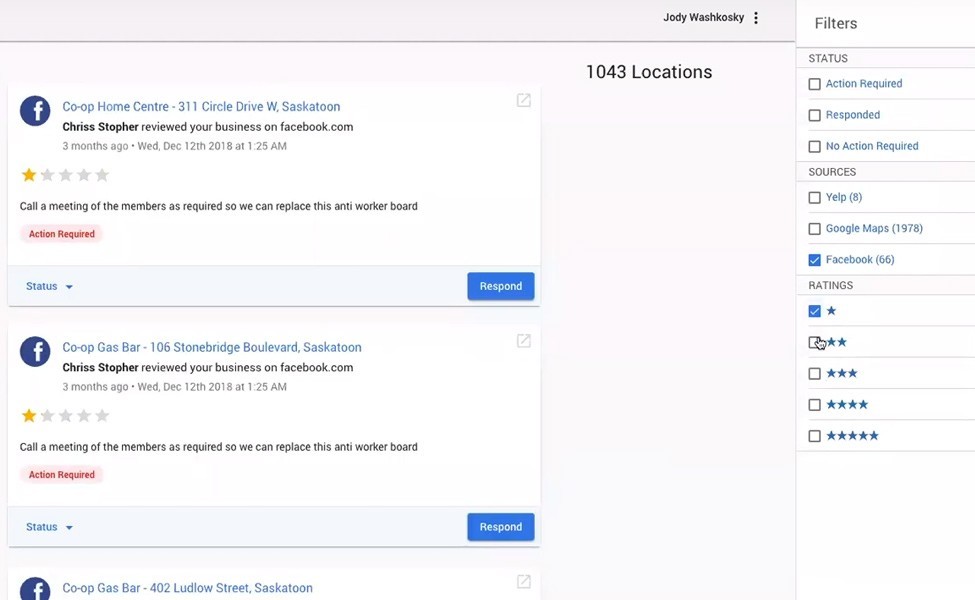Check the Google Maps (1978) source filter

click(x=815, y=229)
